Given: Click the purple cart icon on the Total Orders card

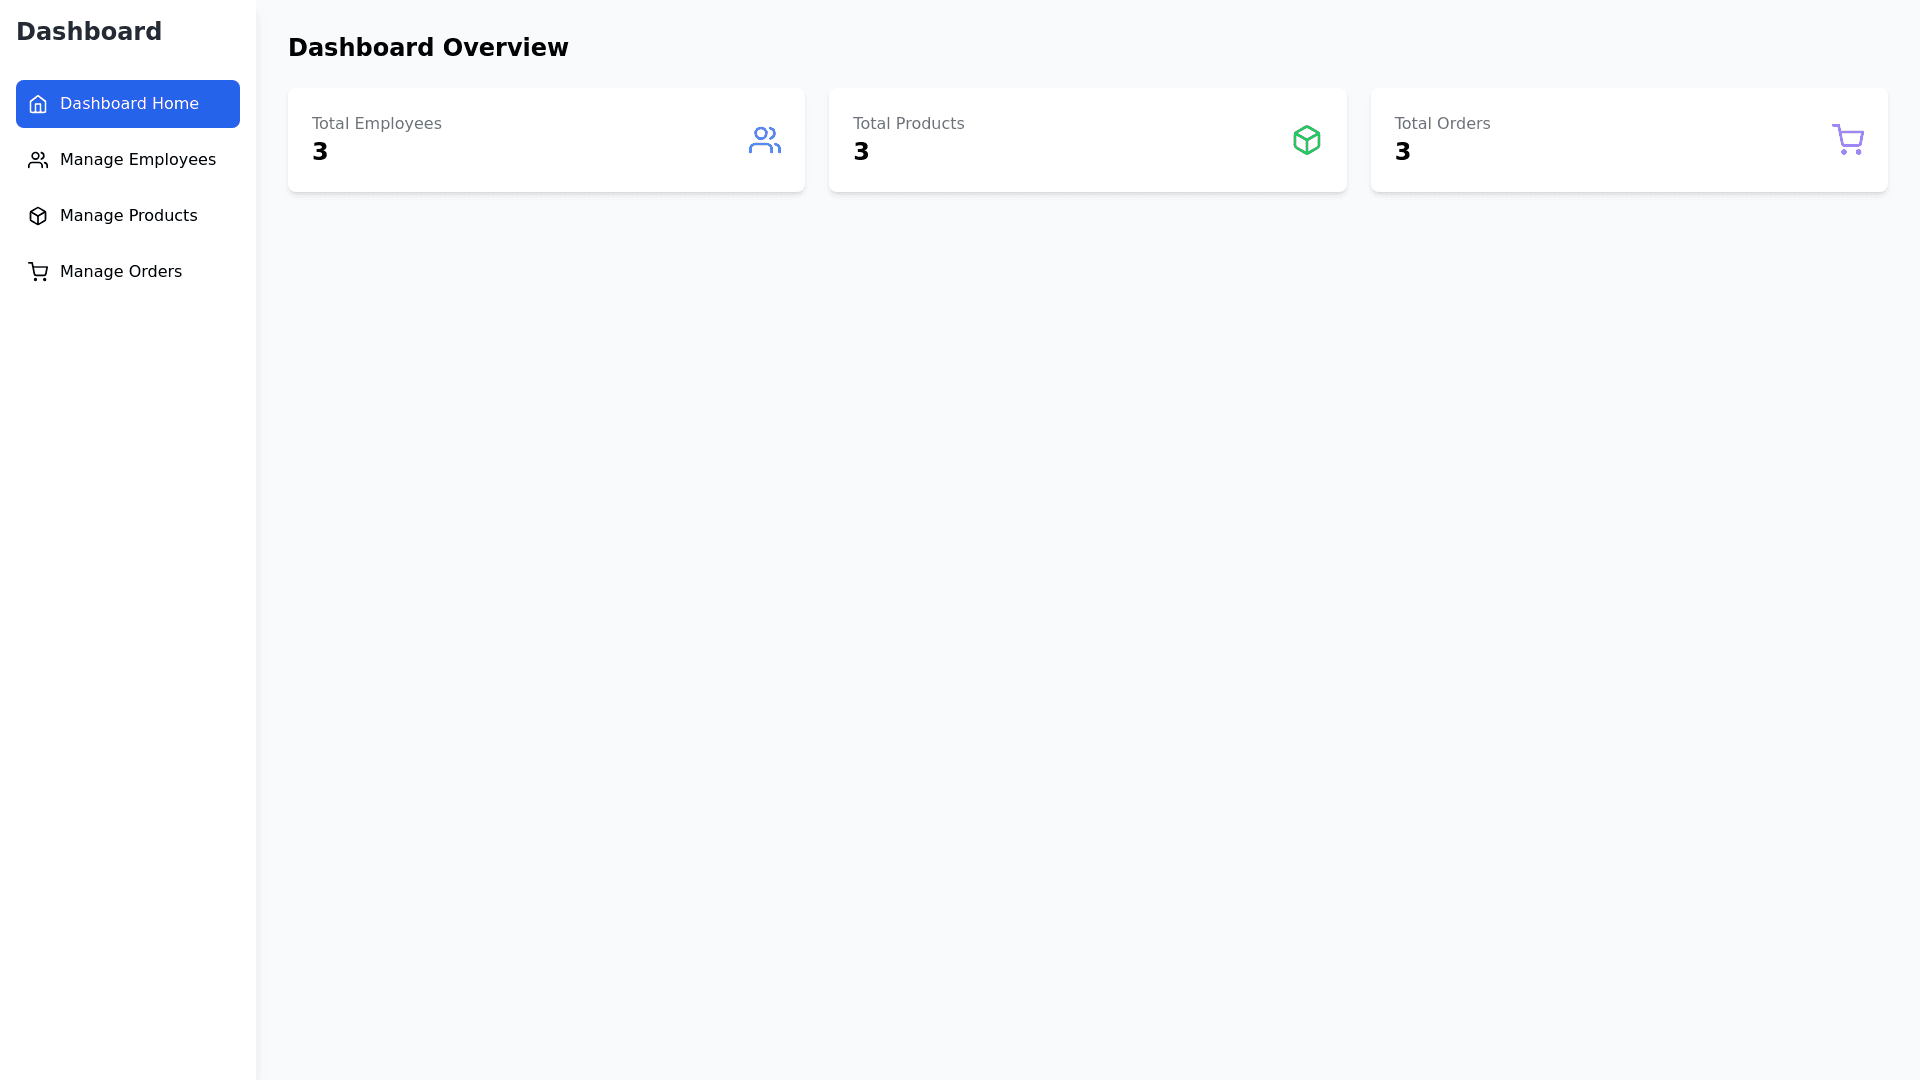Looking at the screenshot, I should 1847,139.
